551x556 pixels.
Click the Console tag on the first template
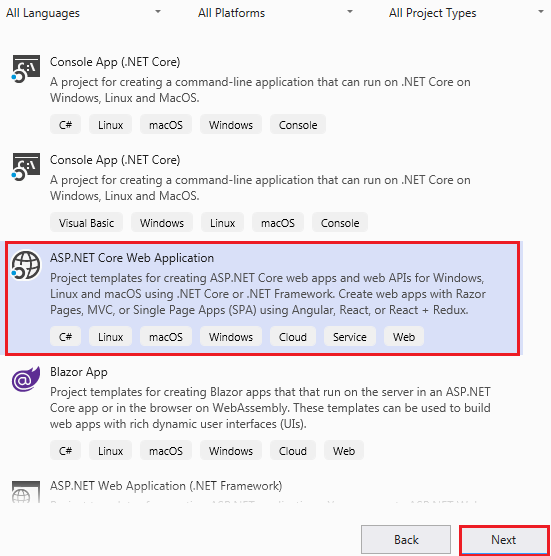[x=298, y=125]
